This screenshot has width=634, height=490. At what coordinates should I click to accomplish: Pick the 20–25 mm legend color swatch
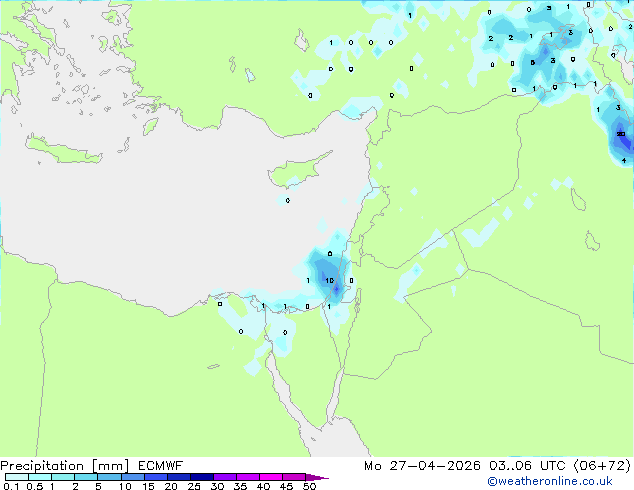(x=178, y=477)
